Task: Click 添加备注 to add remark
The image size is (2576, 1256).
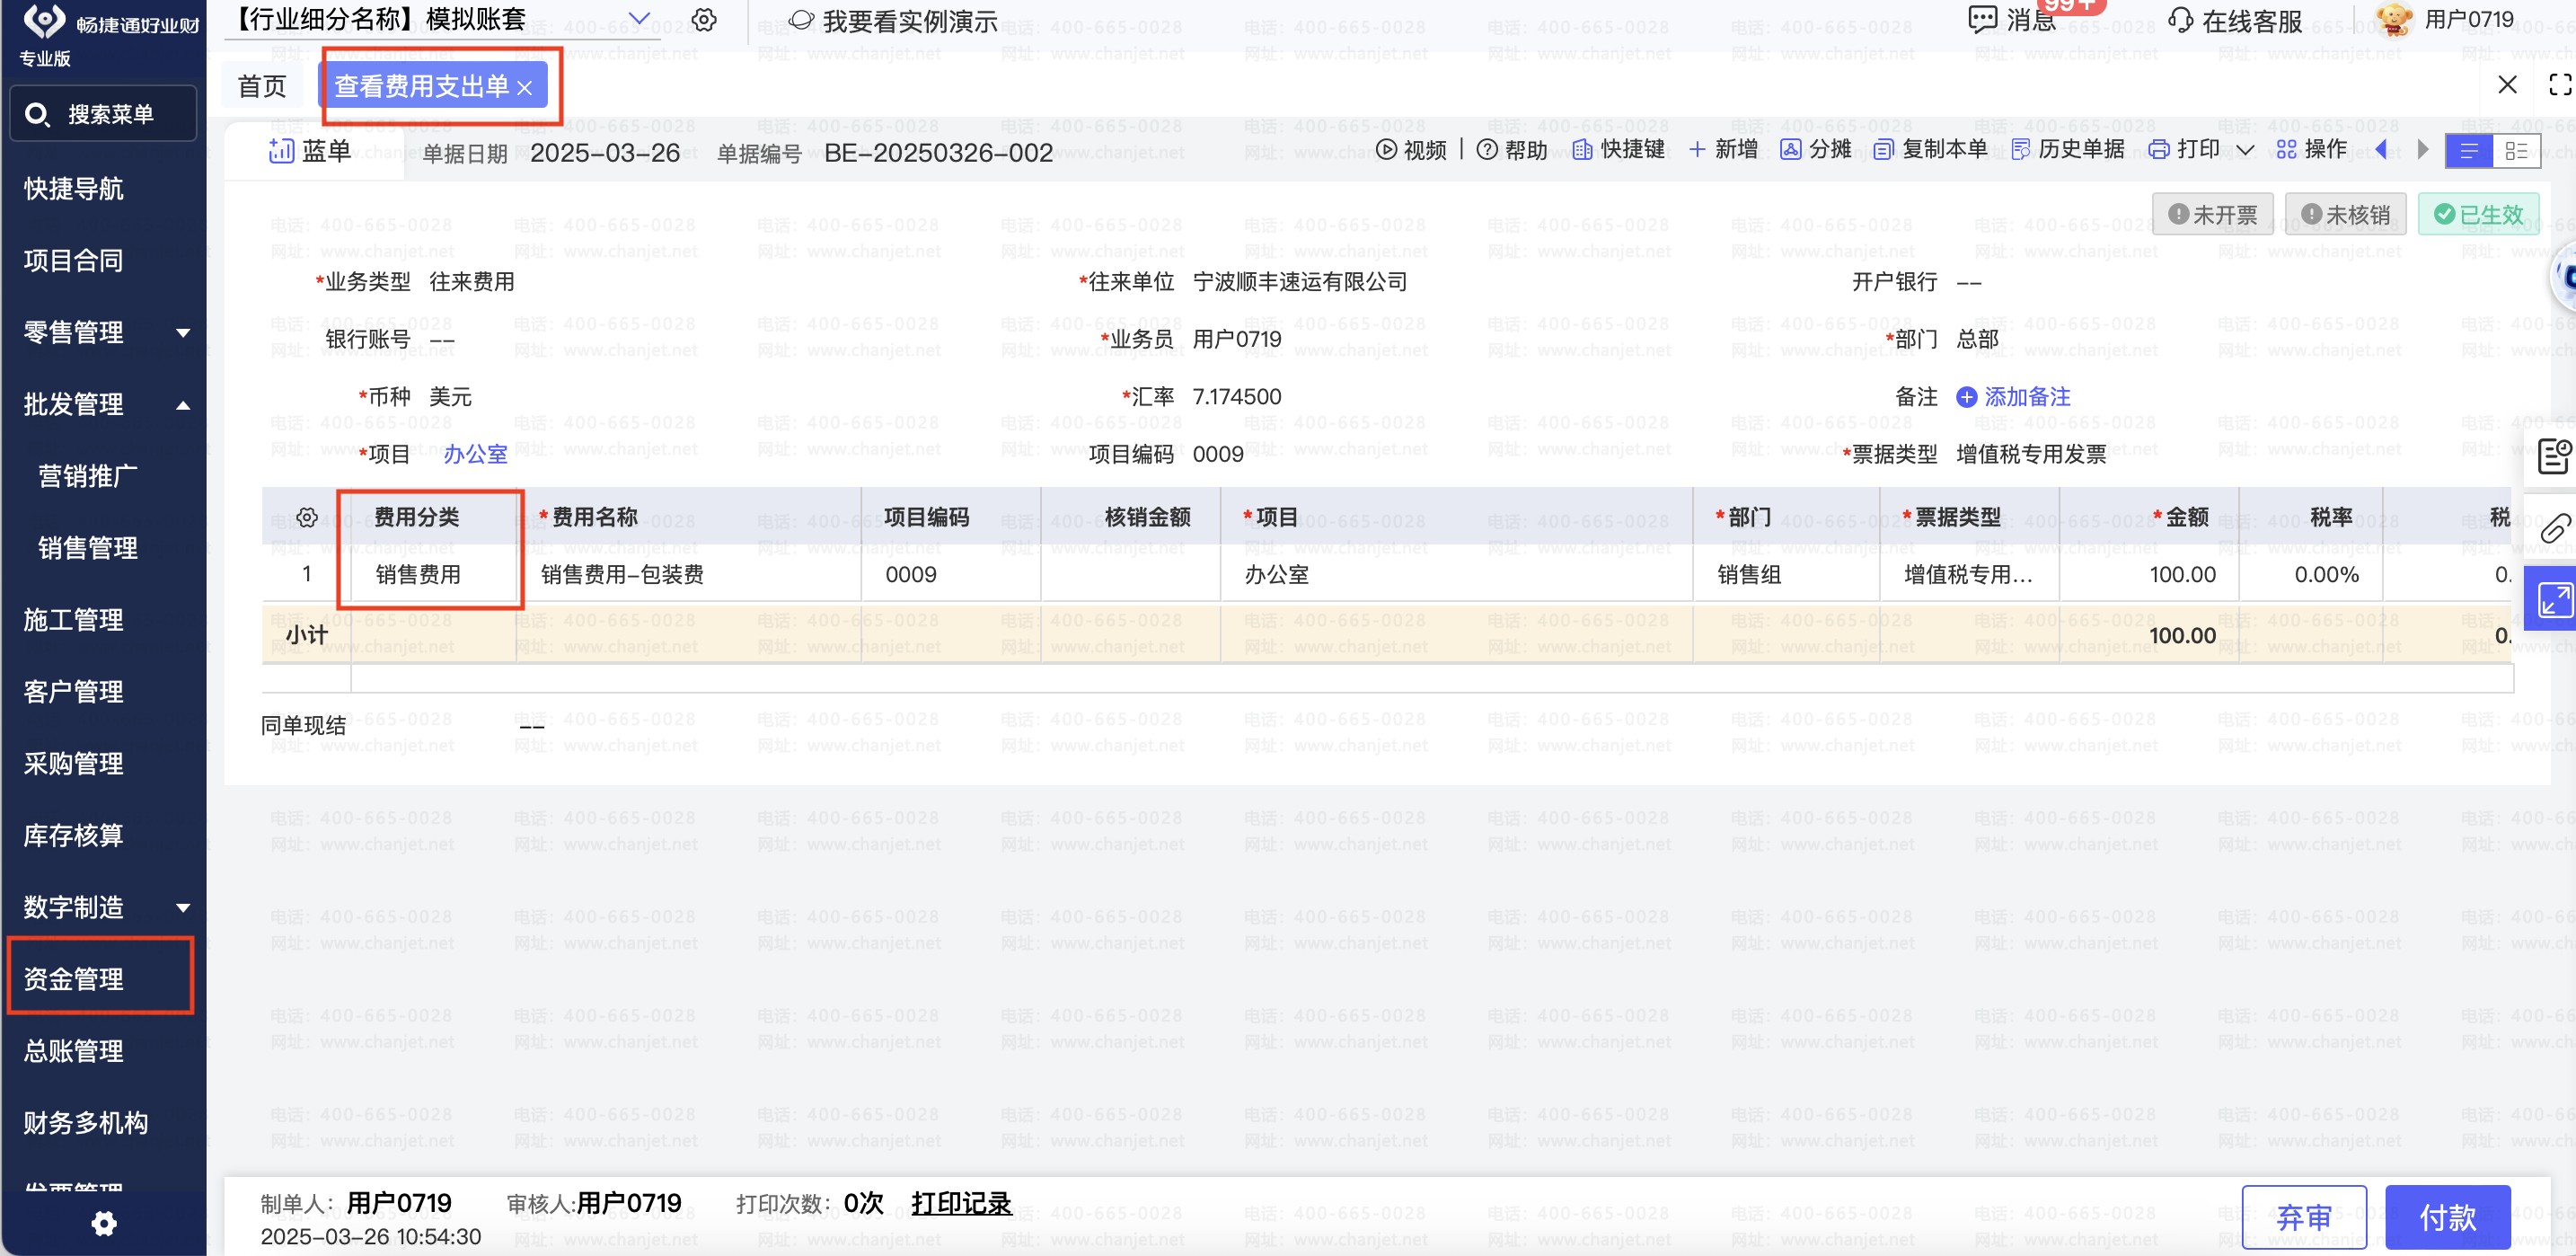Action: point(2013,397)
